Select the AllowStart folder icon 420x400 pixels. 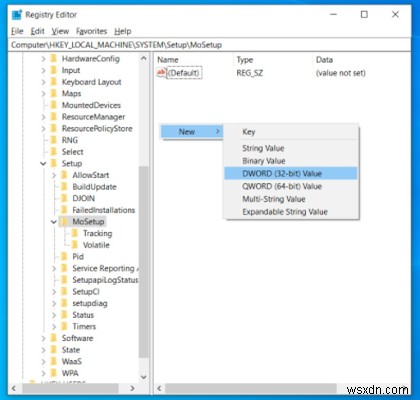64,175
